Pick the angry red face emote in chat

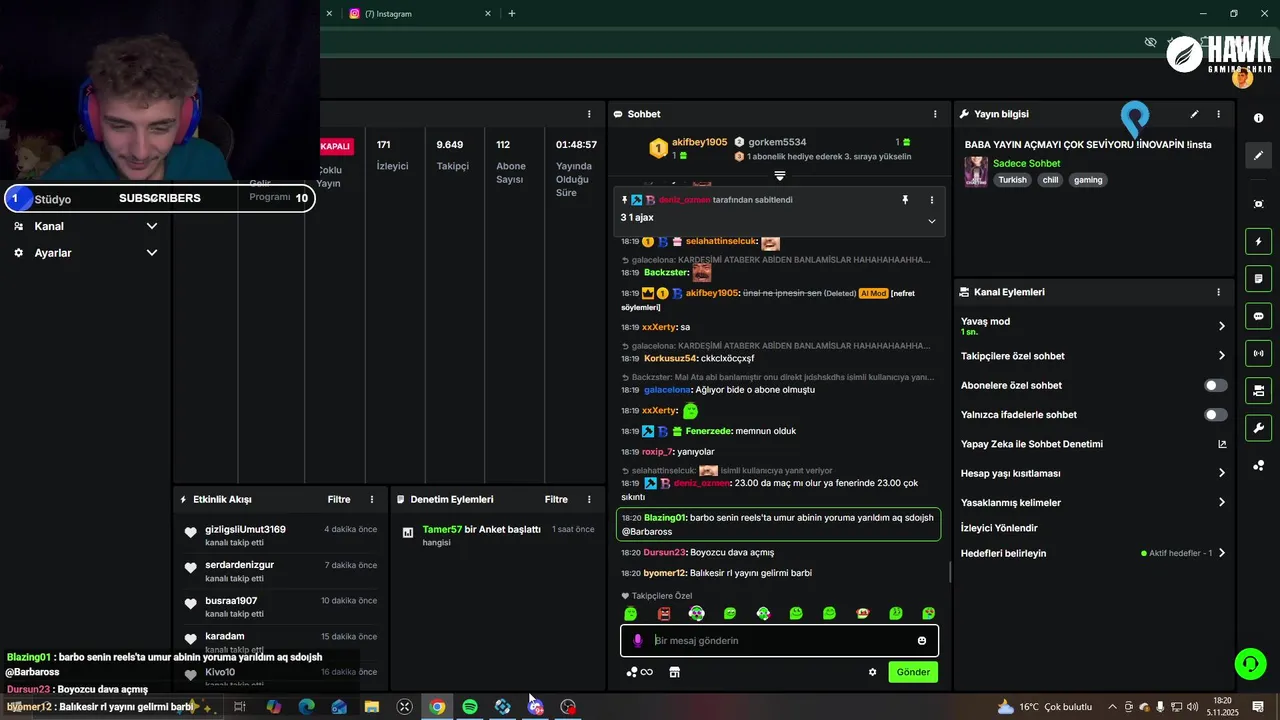click(x=664, y=613)
